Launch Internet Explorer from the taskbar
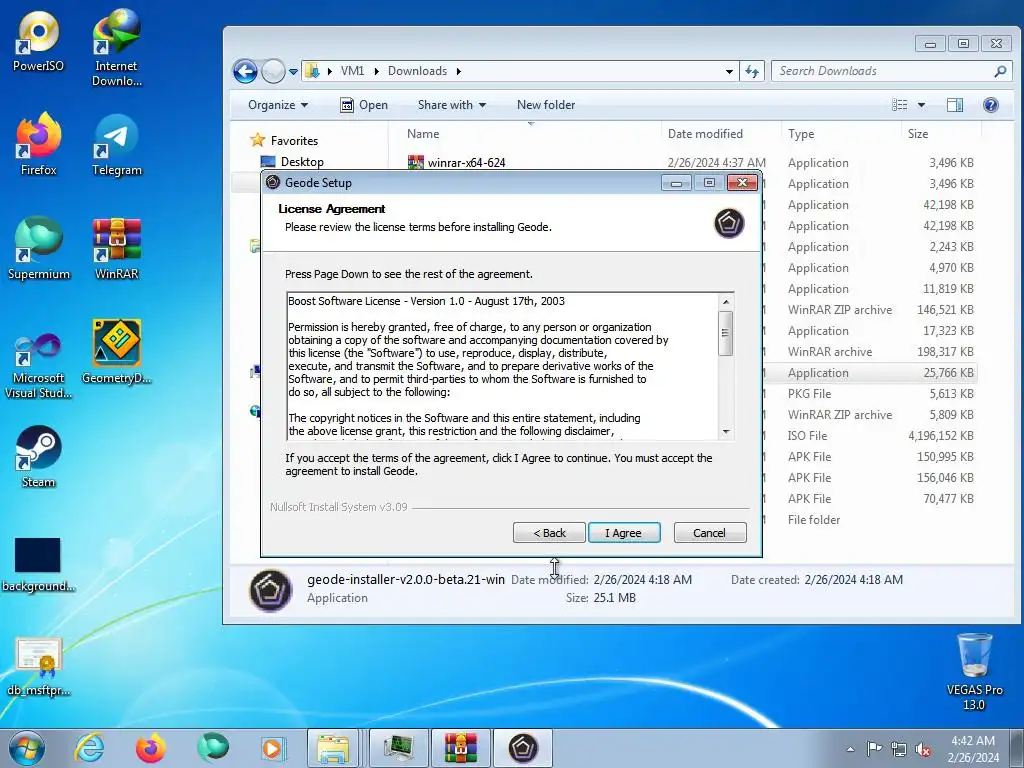Viewport: 1024px width, 768px height. coord(88,748)
